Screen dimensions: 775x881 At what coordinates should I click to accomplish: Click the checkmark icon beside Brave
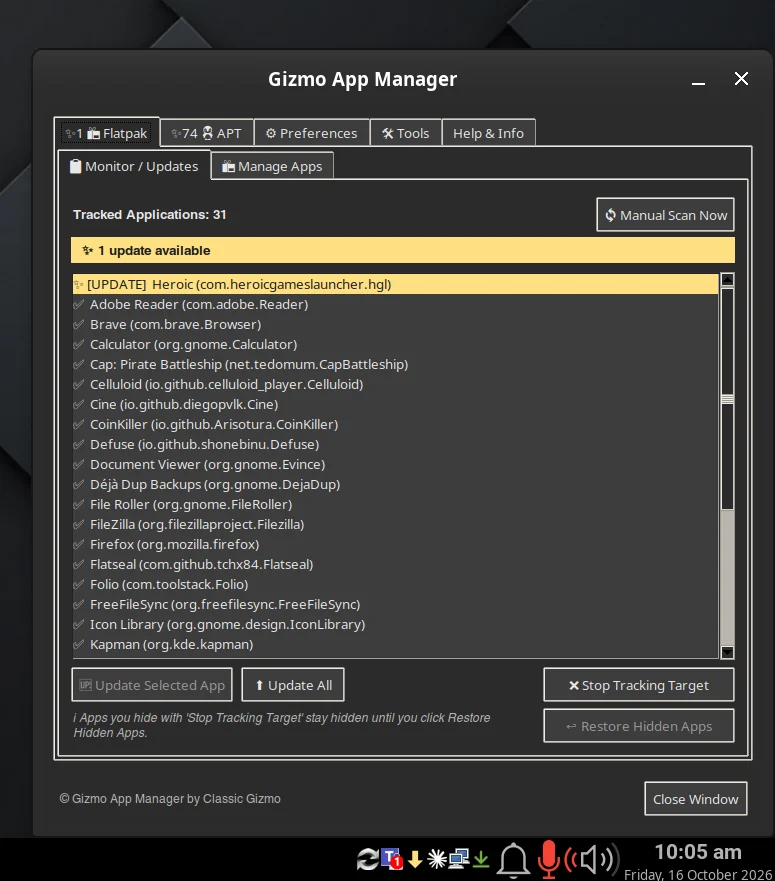click(79, 325)
